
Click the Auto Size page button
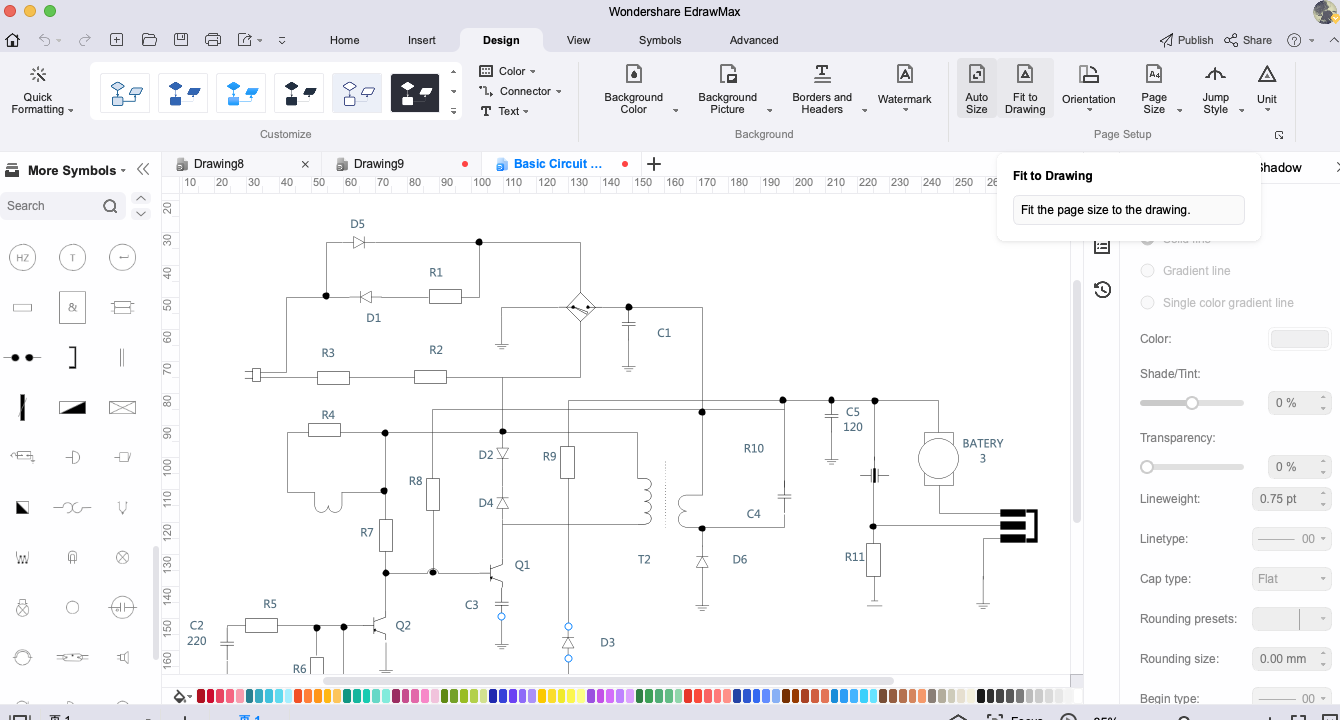977,89
